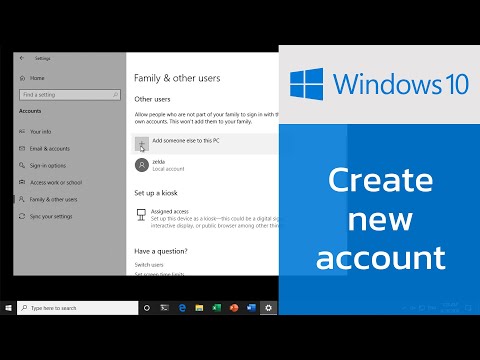Open Access work or school section
The height and width of the screenshot is (360, 480).
56,183
